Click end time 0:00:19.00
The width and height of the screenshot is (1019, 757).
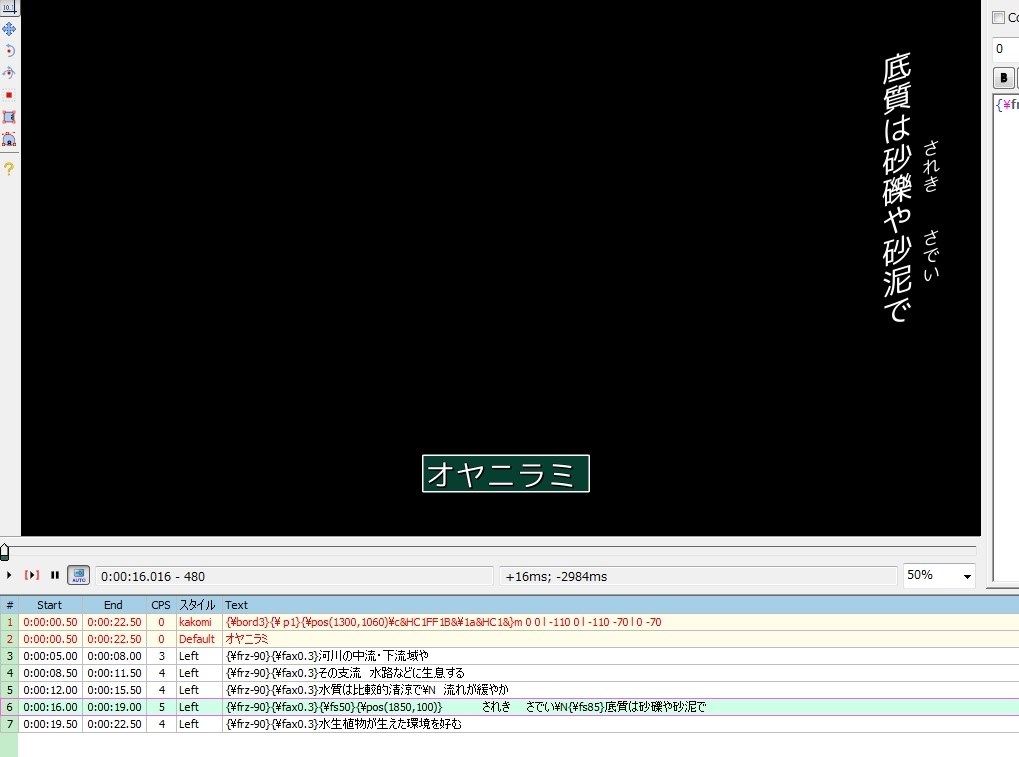[114, 706]
